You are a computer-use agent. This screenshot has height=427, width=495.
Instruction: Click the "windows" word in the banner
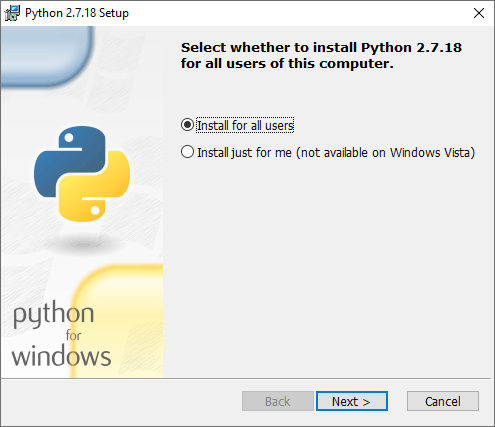61,356
